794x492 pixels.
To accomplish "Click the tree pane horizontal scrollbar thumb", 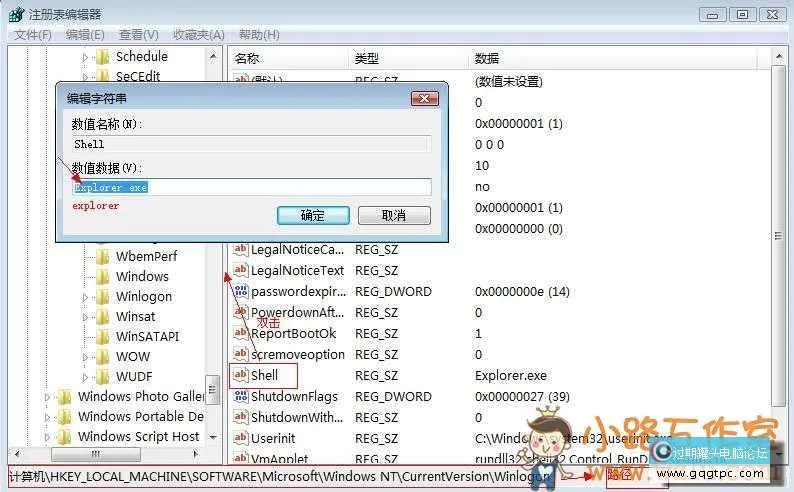I will coord(96,454).
